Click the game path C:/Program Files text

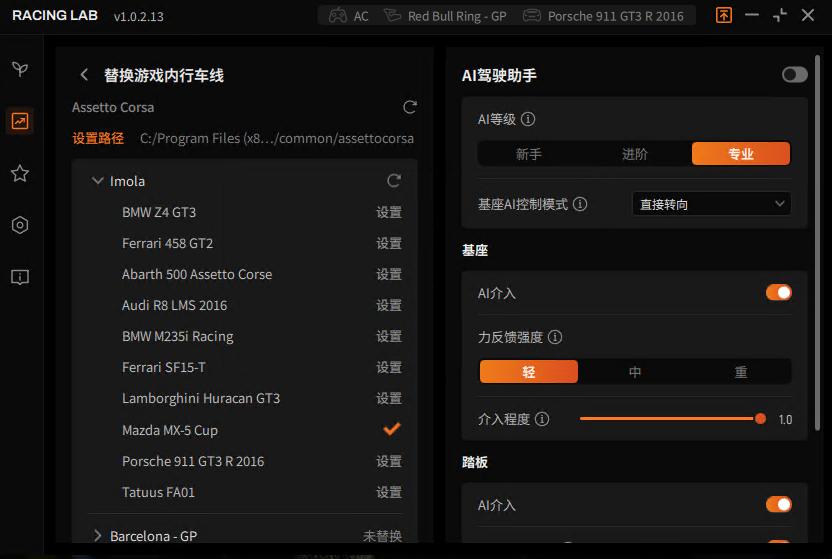click(276, 138)
